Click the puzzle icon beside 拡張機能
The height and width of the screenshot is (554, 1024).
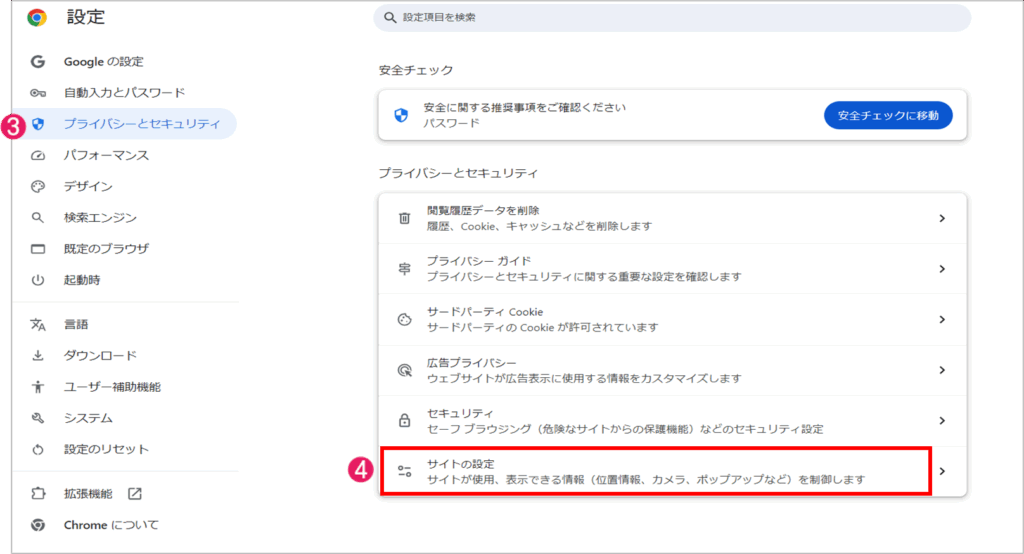[39, 494]
